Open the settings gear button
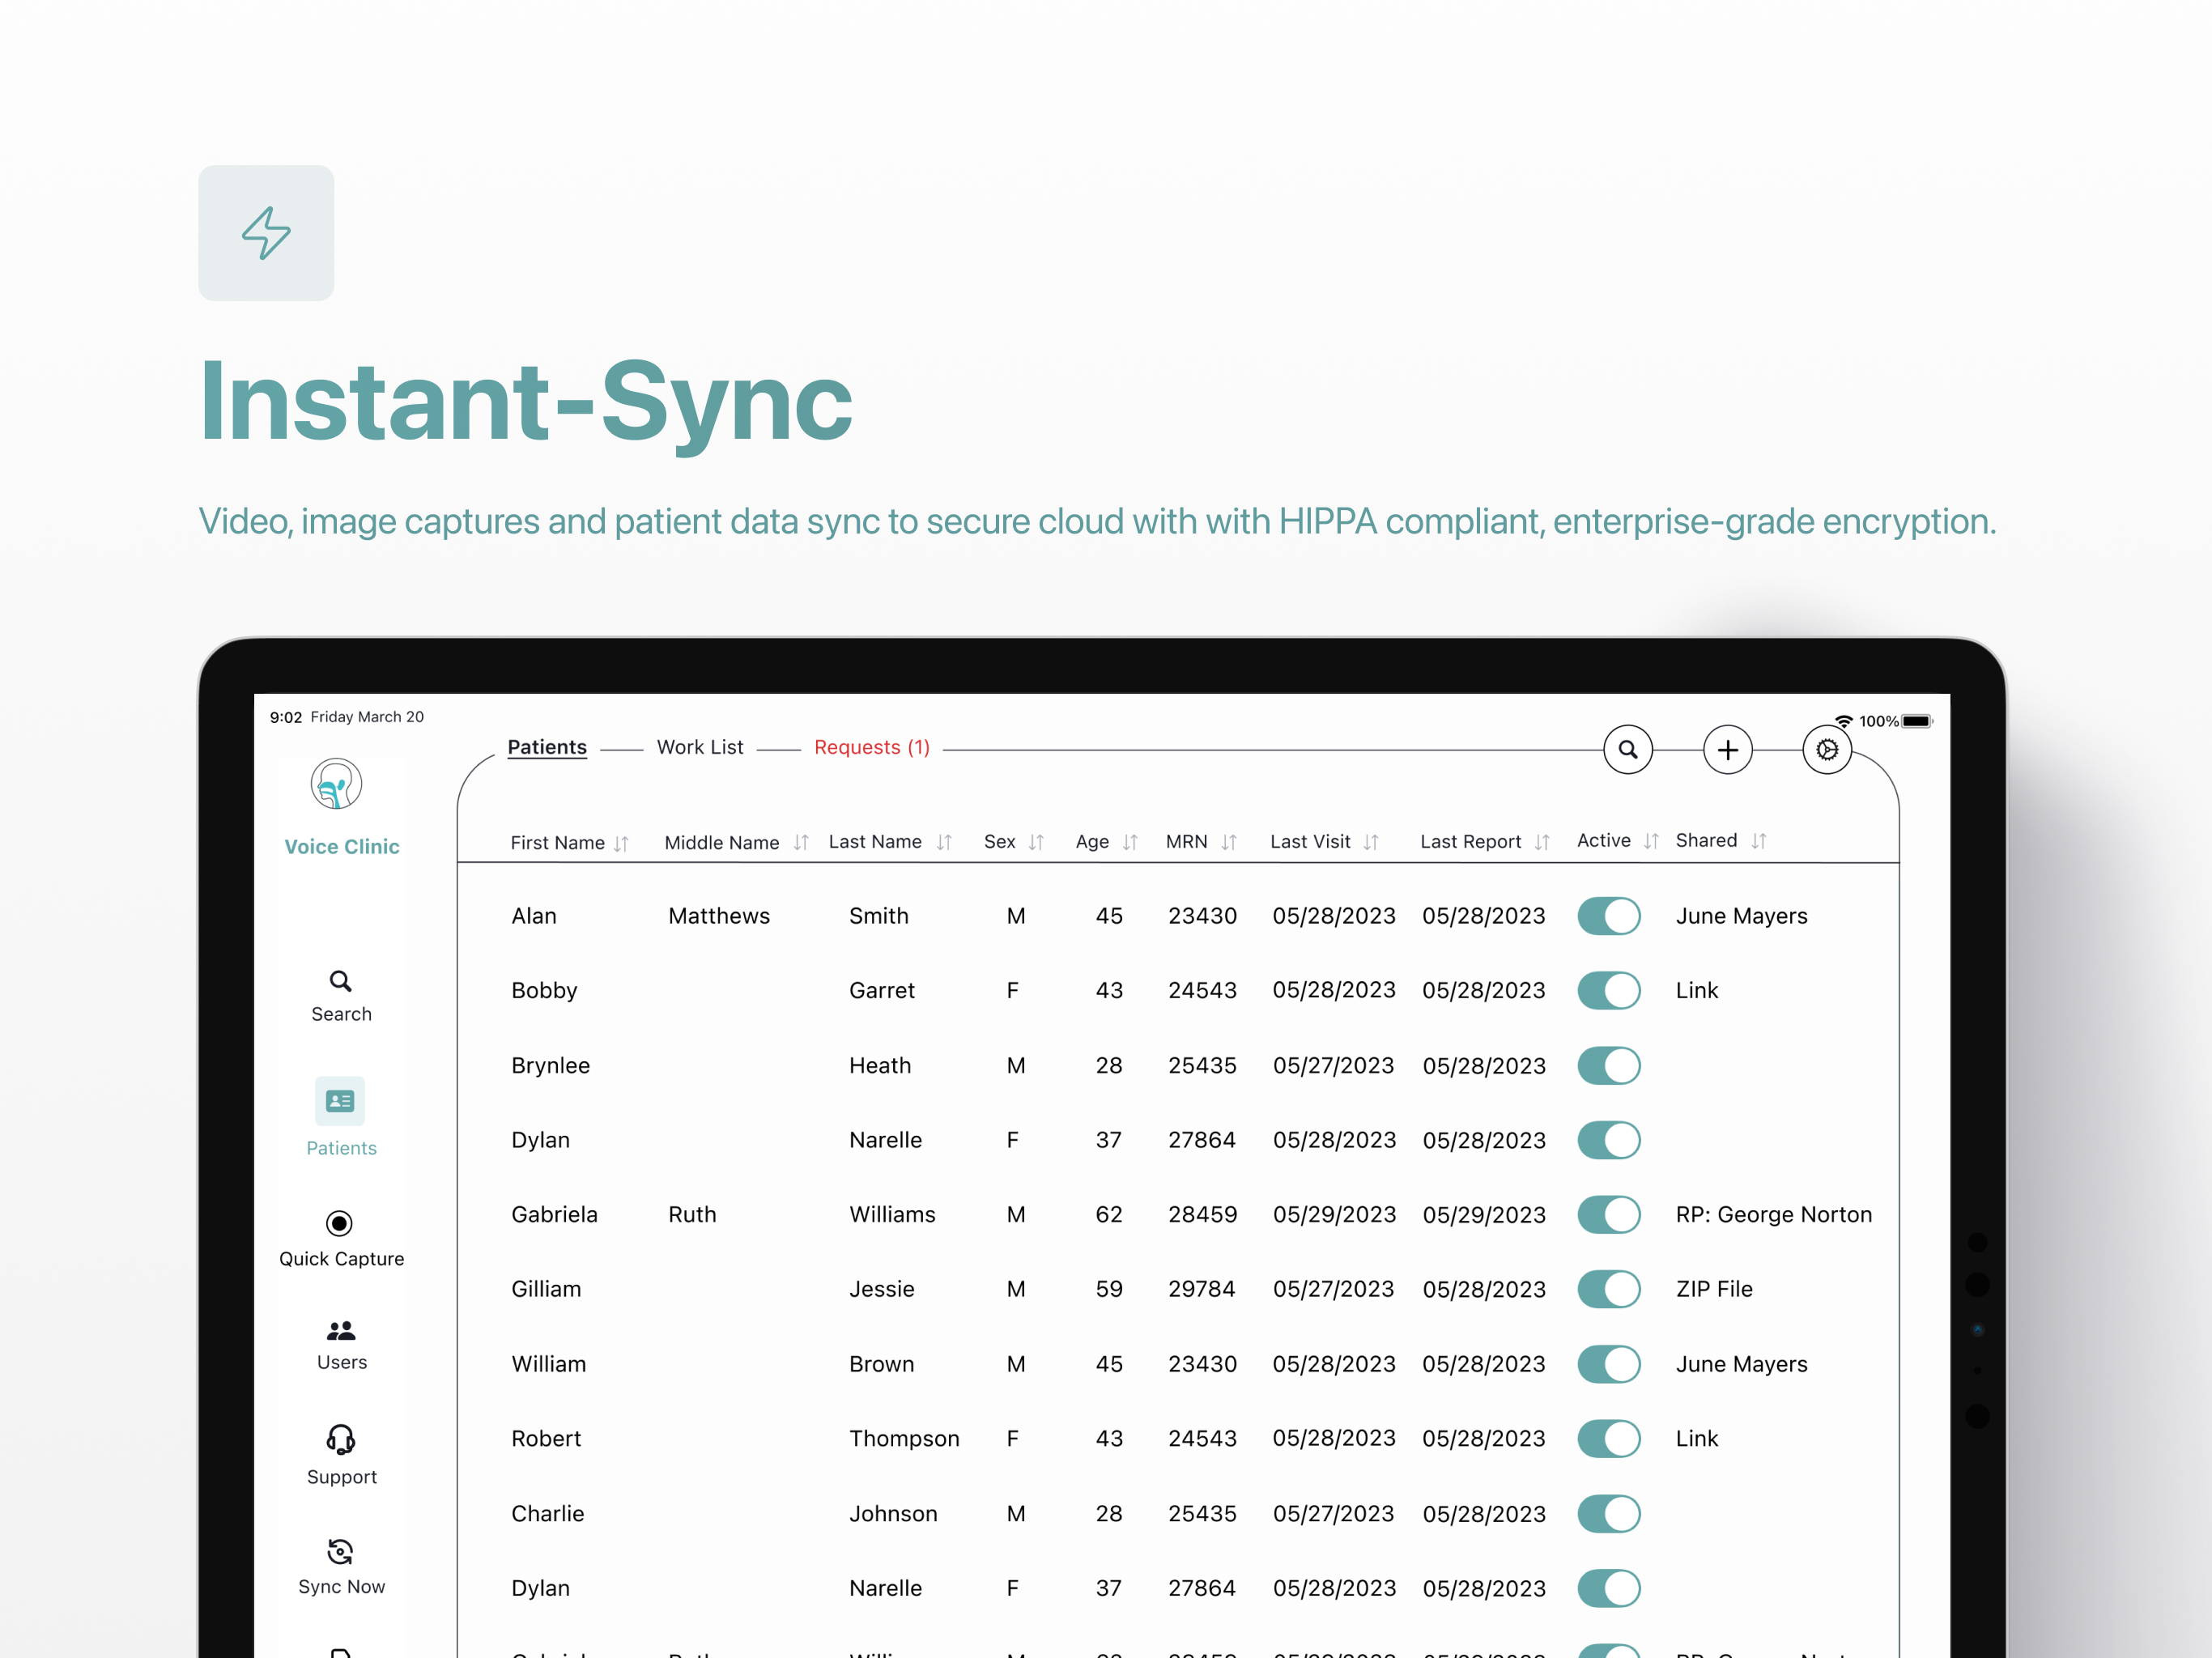 coord(1826,749)
